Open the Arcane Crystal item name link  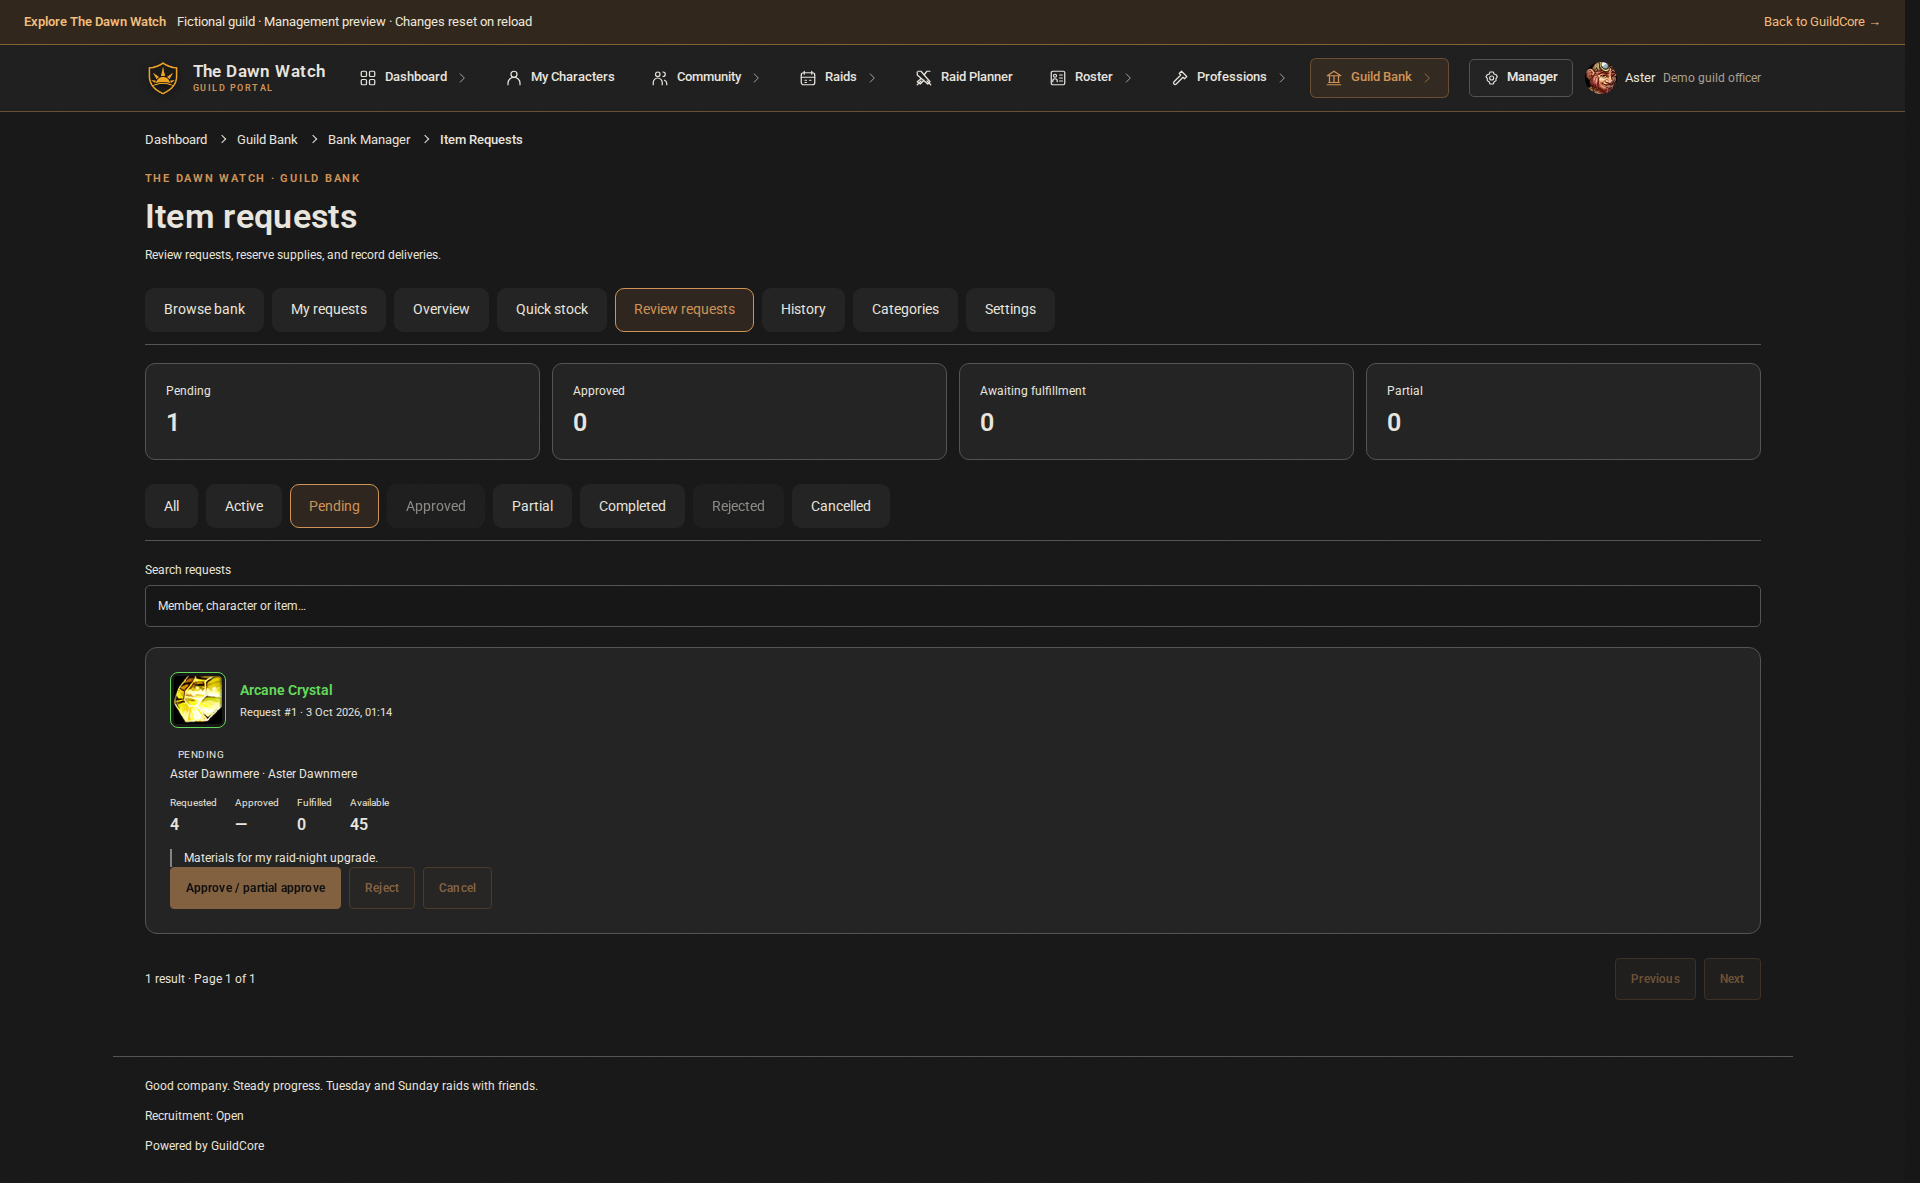pos(286,690)
